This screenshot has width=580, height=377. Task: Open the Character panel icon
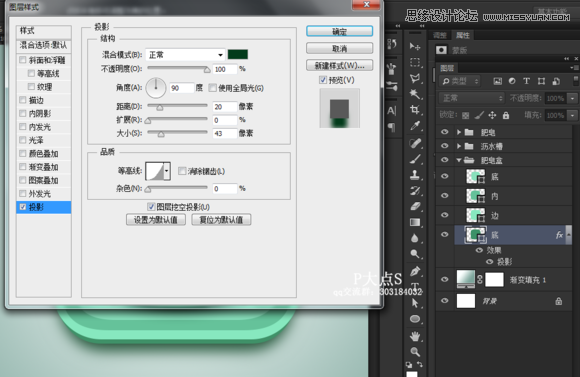392,111
